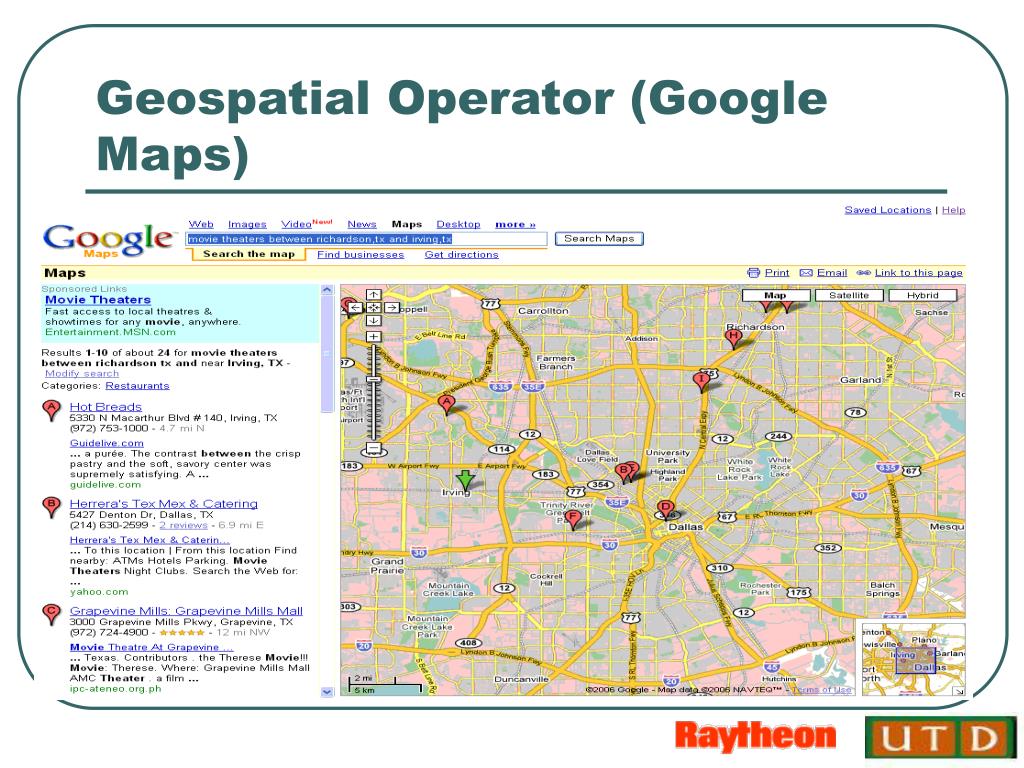Image resolution: width=1024 pixels, height=768 pixels.
Task: Pan the map up with arrow button
Action: coord(373,295)
